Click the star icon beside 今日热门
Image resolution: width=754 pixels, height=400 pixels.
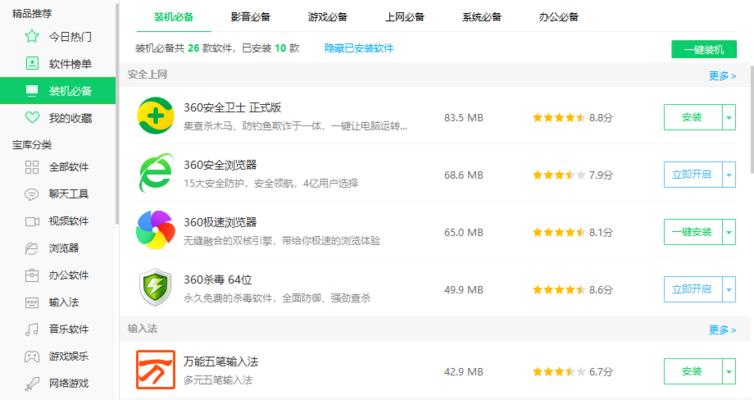32,36
